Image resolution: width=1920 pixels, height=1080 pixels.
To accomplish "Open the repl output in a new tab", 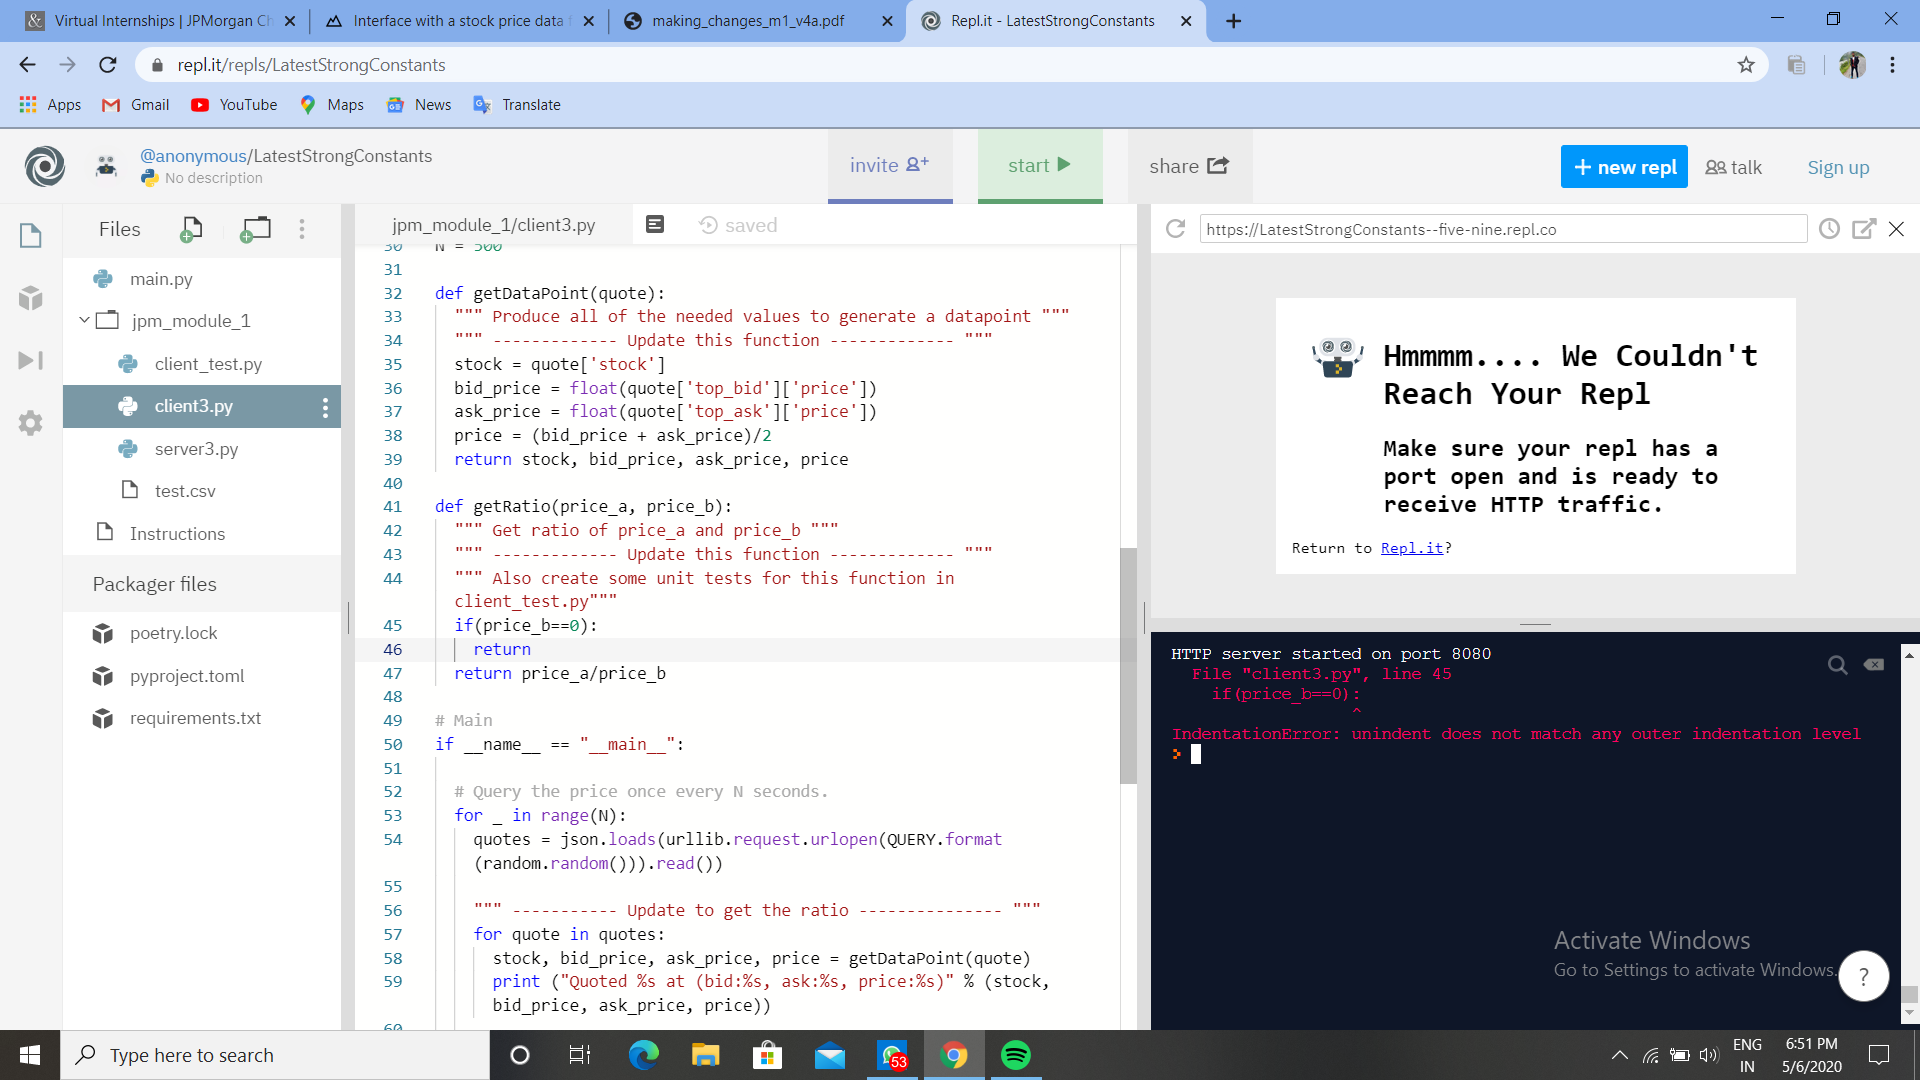I will point(1864,228).
